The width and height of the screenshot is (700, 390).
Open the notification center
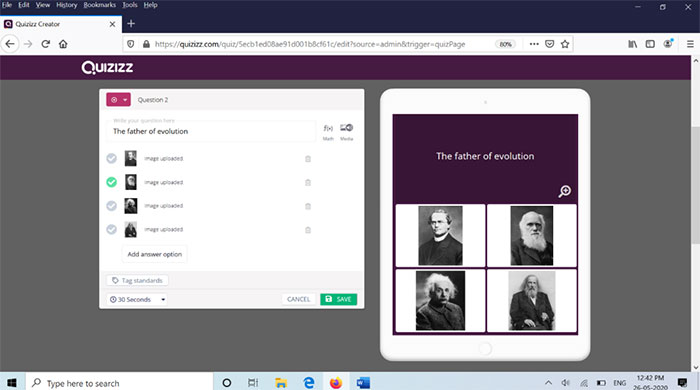(x=682, y=382)
